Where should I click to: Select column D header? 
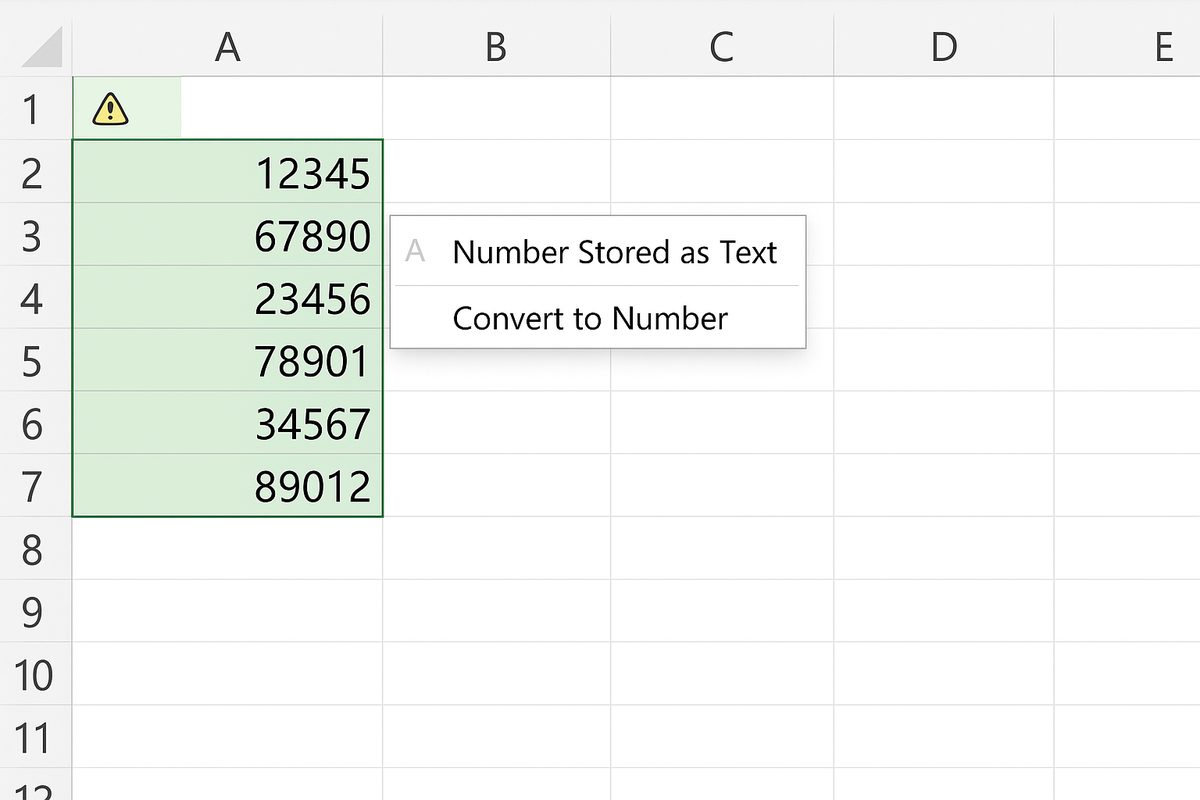pyautogui.click(x=943, y=46)
